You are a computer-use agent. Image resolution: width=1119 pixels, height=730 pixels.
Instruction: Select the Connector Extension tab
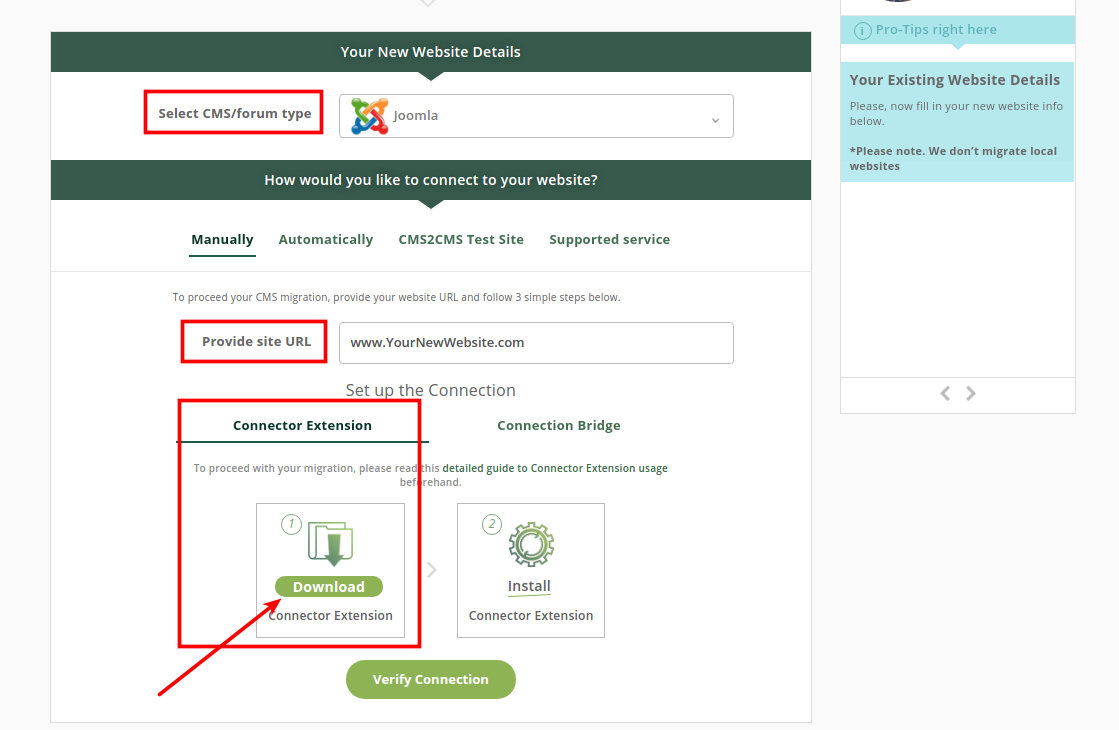coord(303,425)
